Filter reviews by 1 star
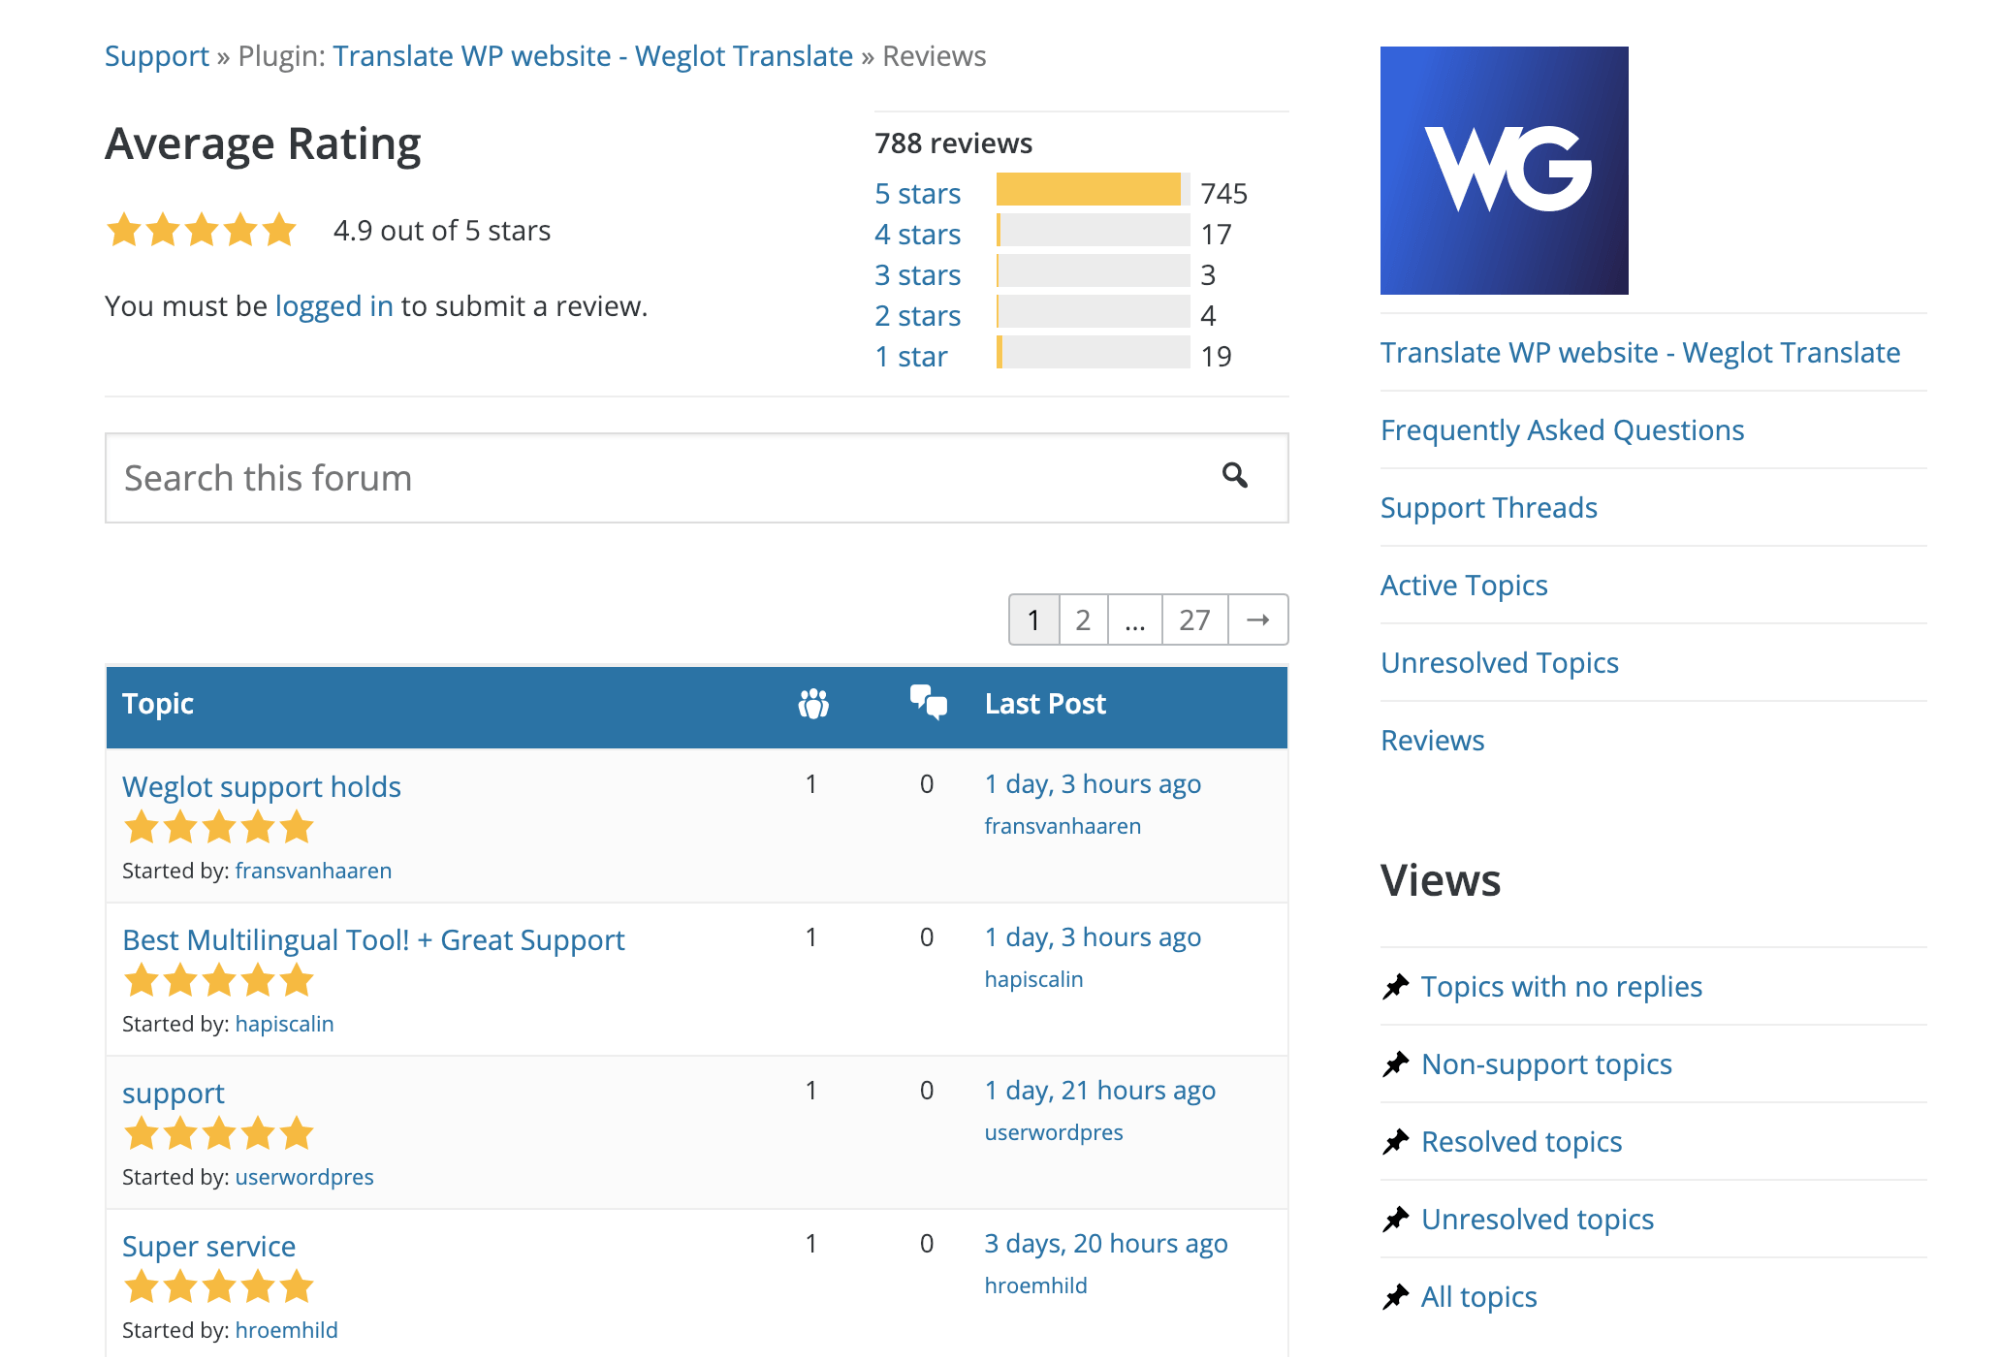Image resolution: width=1999 pixels, height=1358 pixels. (910, 357)
